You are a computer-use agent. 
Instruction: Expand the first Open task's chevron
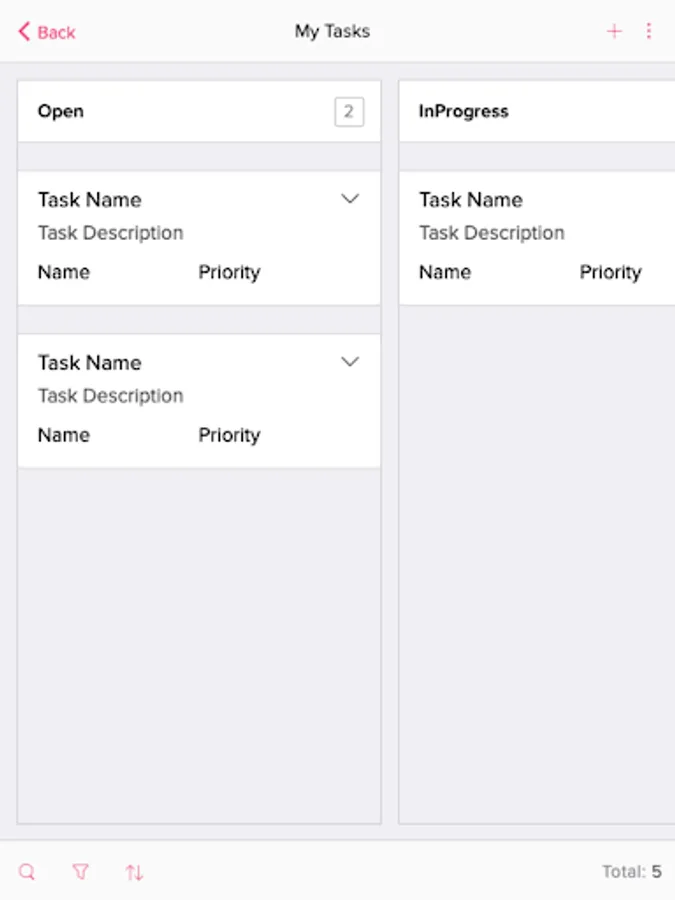click(x=350, y=199)
